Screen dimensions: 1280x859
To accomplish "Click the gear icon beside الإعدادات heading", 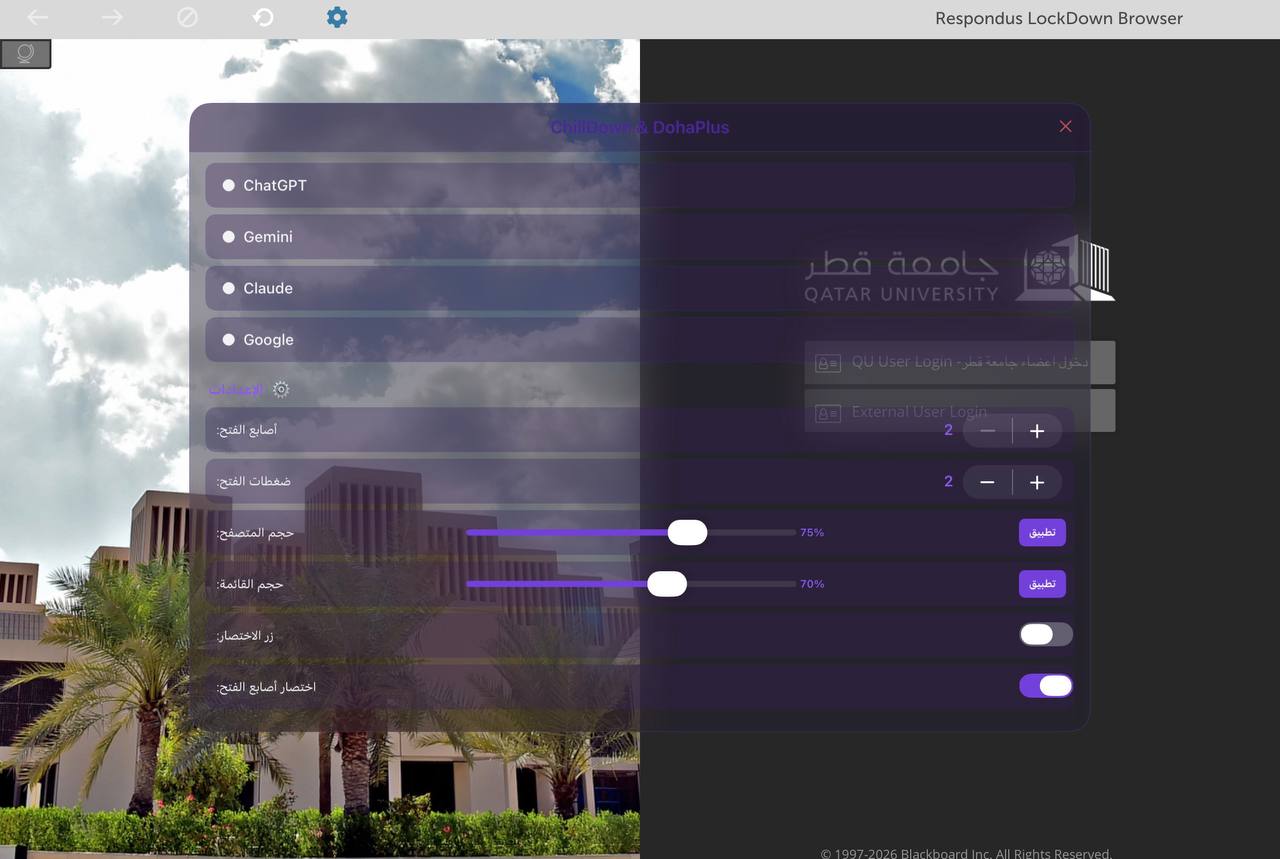I will (x=281, y=389).
